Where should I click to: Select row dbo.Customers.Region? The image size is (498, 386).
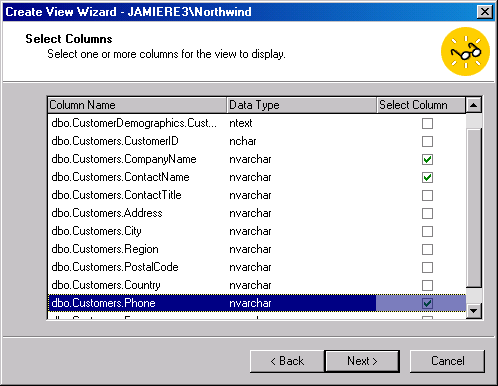(x=257, y=249)
